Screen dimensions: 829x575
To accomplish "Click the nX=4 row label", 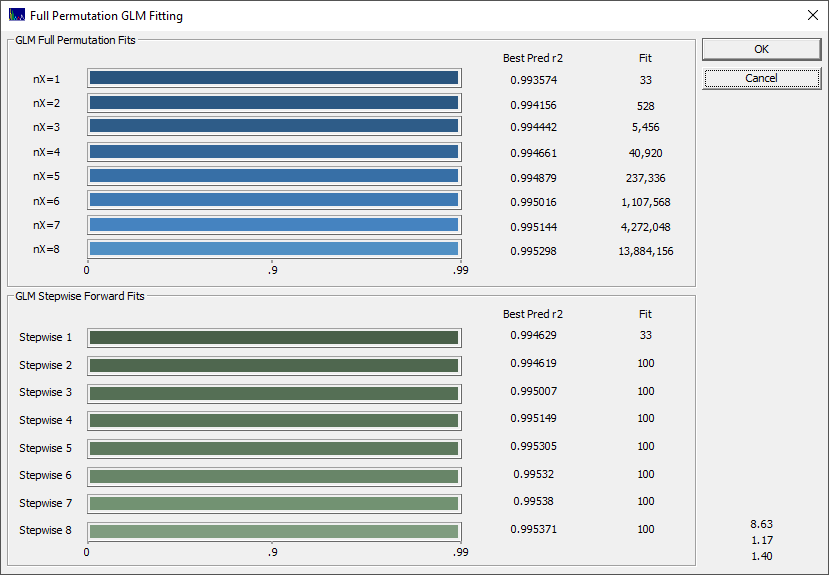I will pos(47,152).
